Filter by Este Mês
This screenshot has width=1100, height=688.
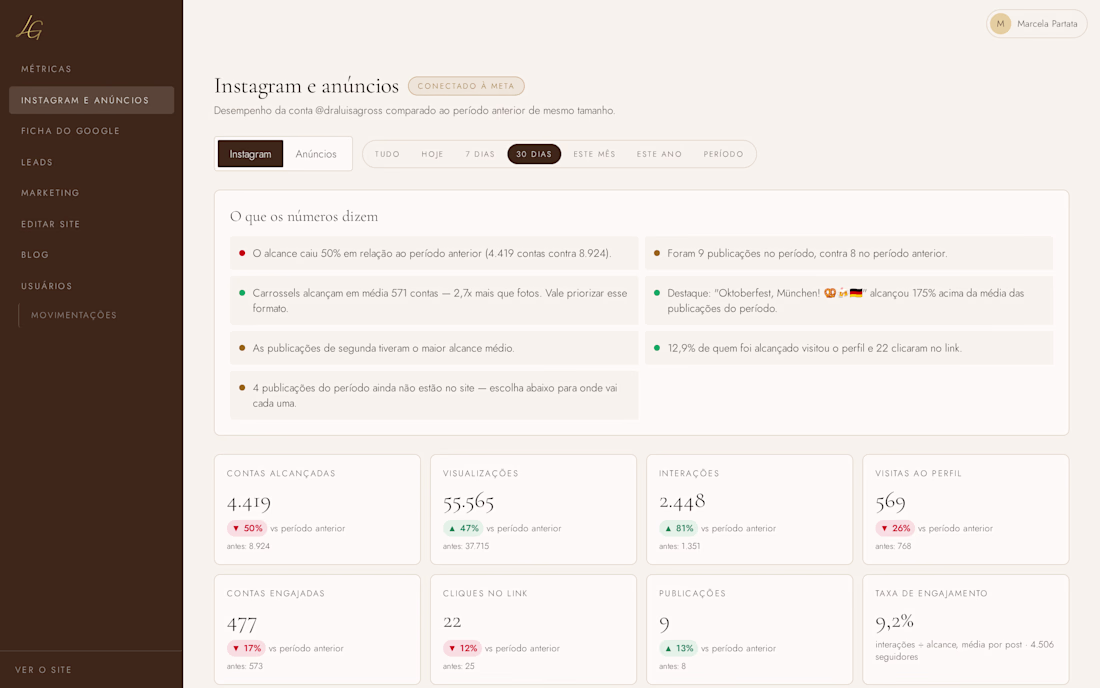click(594, 154)
